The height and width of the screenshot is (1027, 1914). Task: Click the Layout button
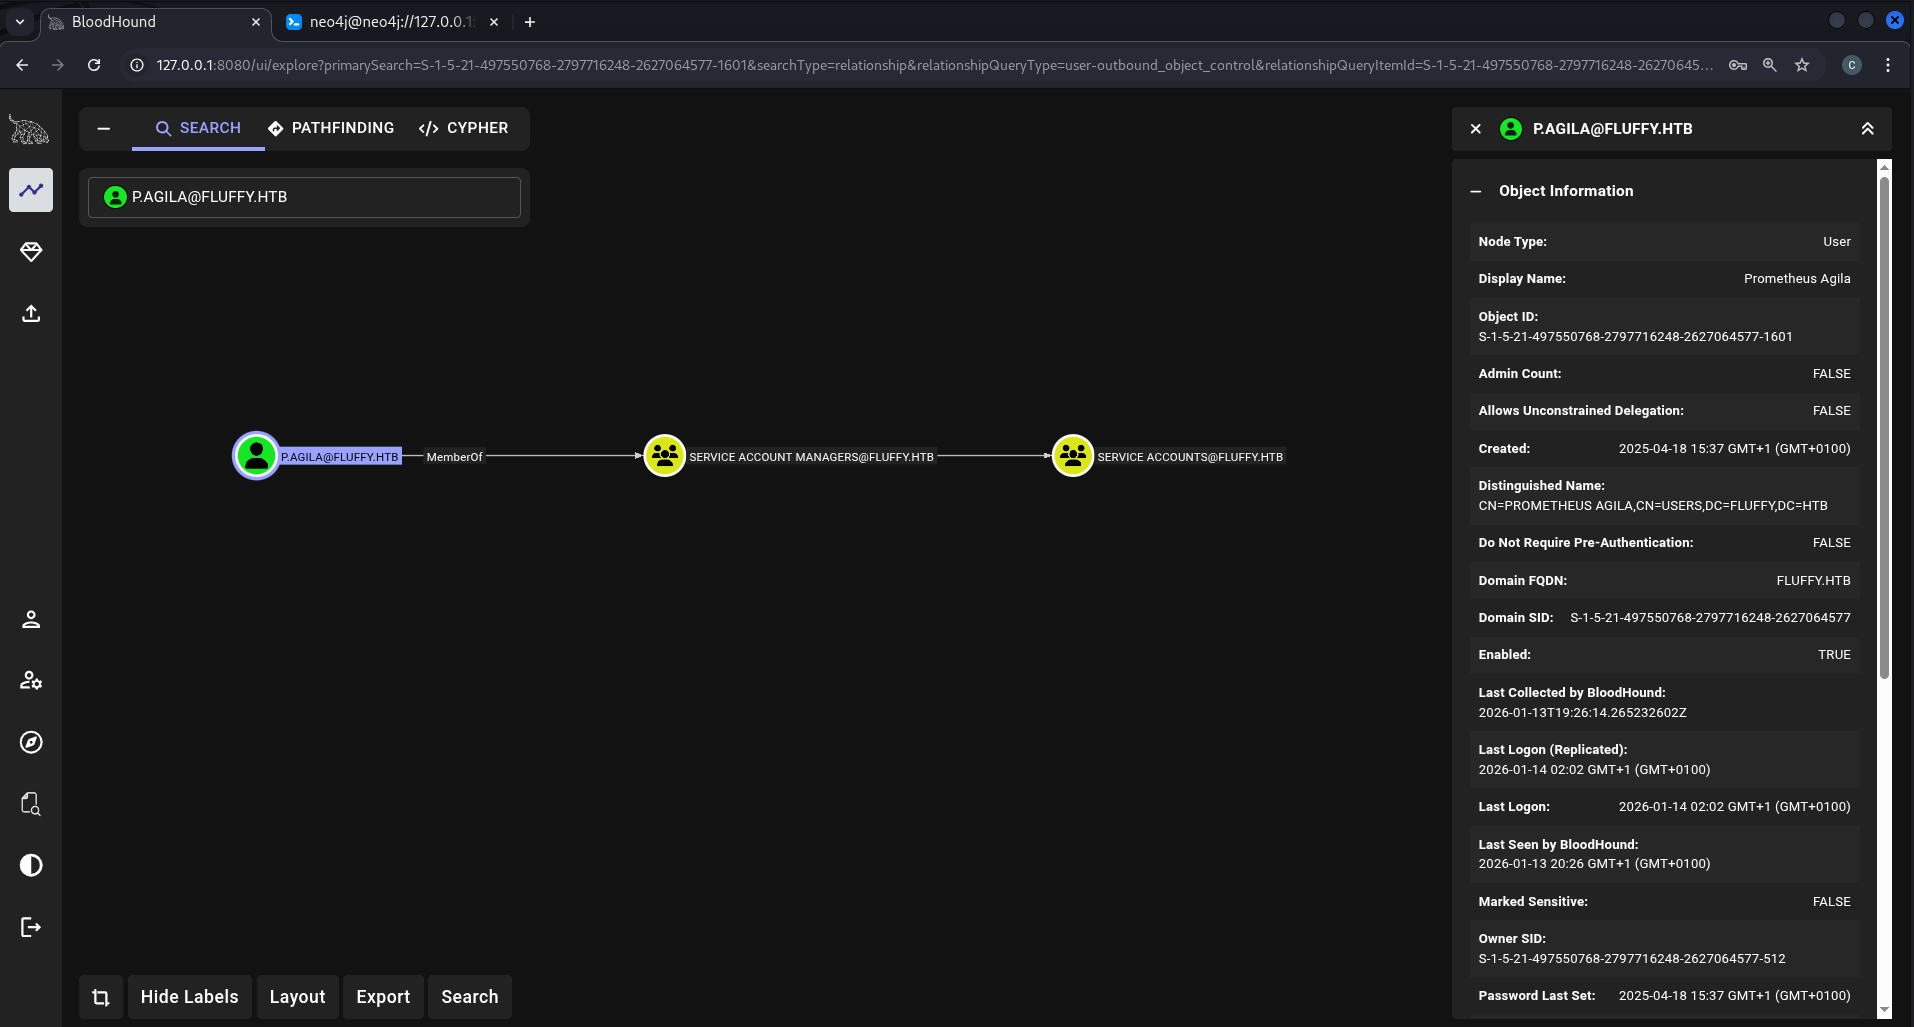coord(297,996)
